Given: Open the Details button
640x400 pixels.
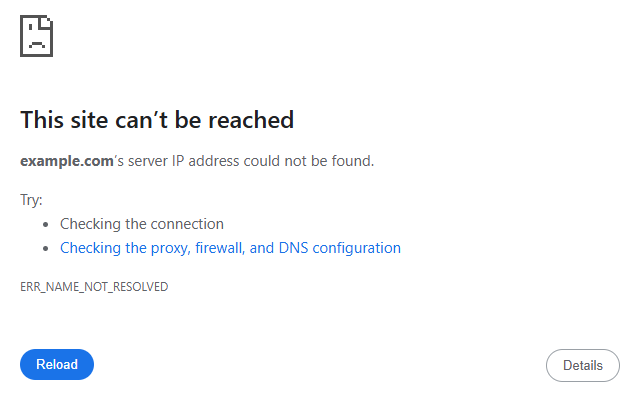Looking at the screenshot, I should pos(582,365).
